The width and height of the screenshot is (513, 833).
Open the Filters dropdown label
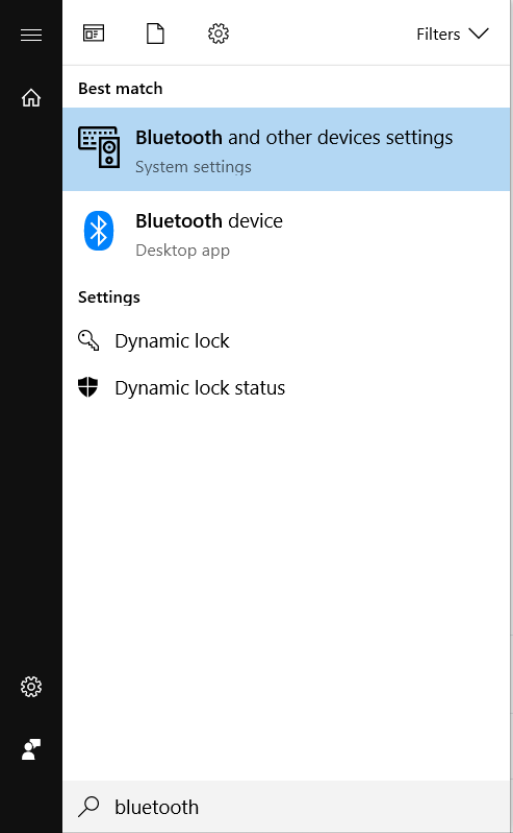(438, 34)
